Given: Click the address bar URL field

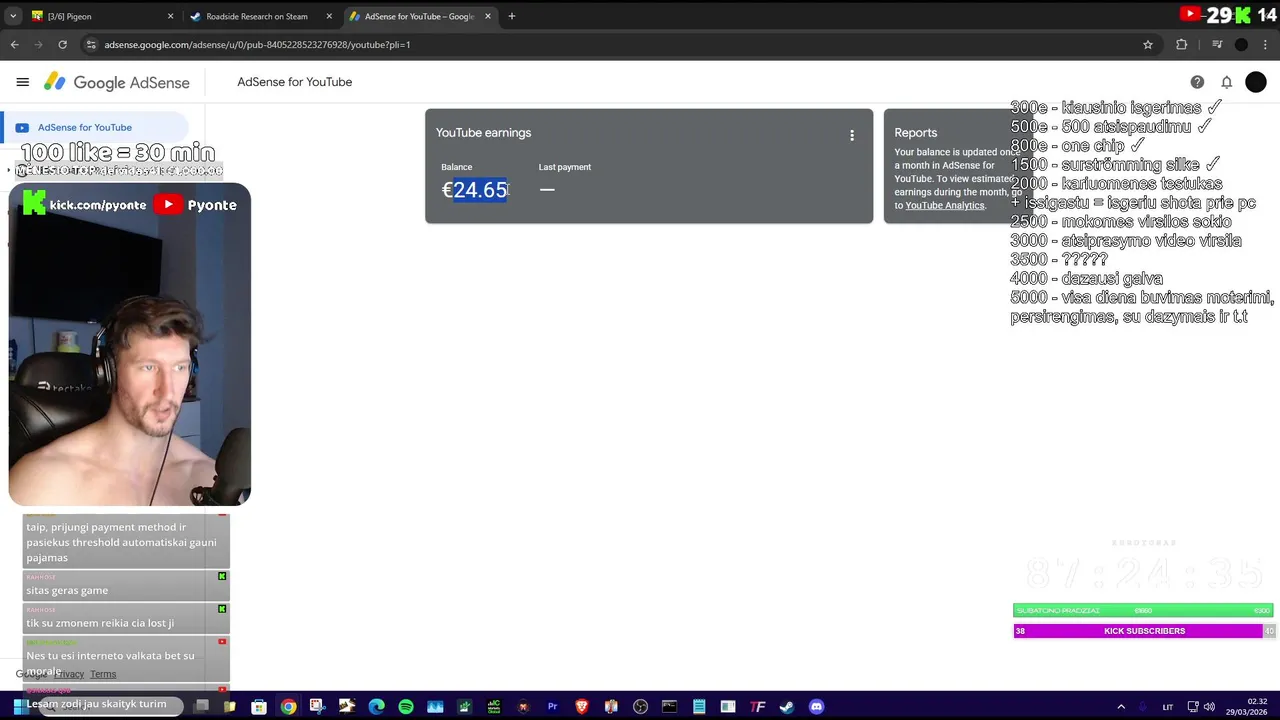Looking at the screenshot, I should pos(620,44).
